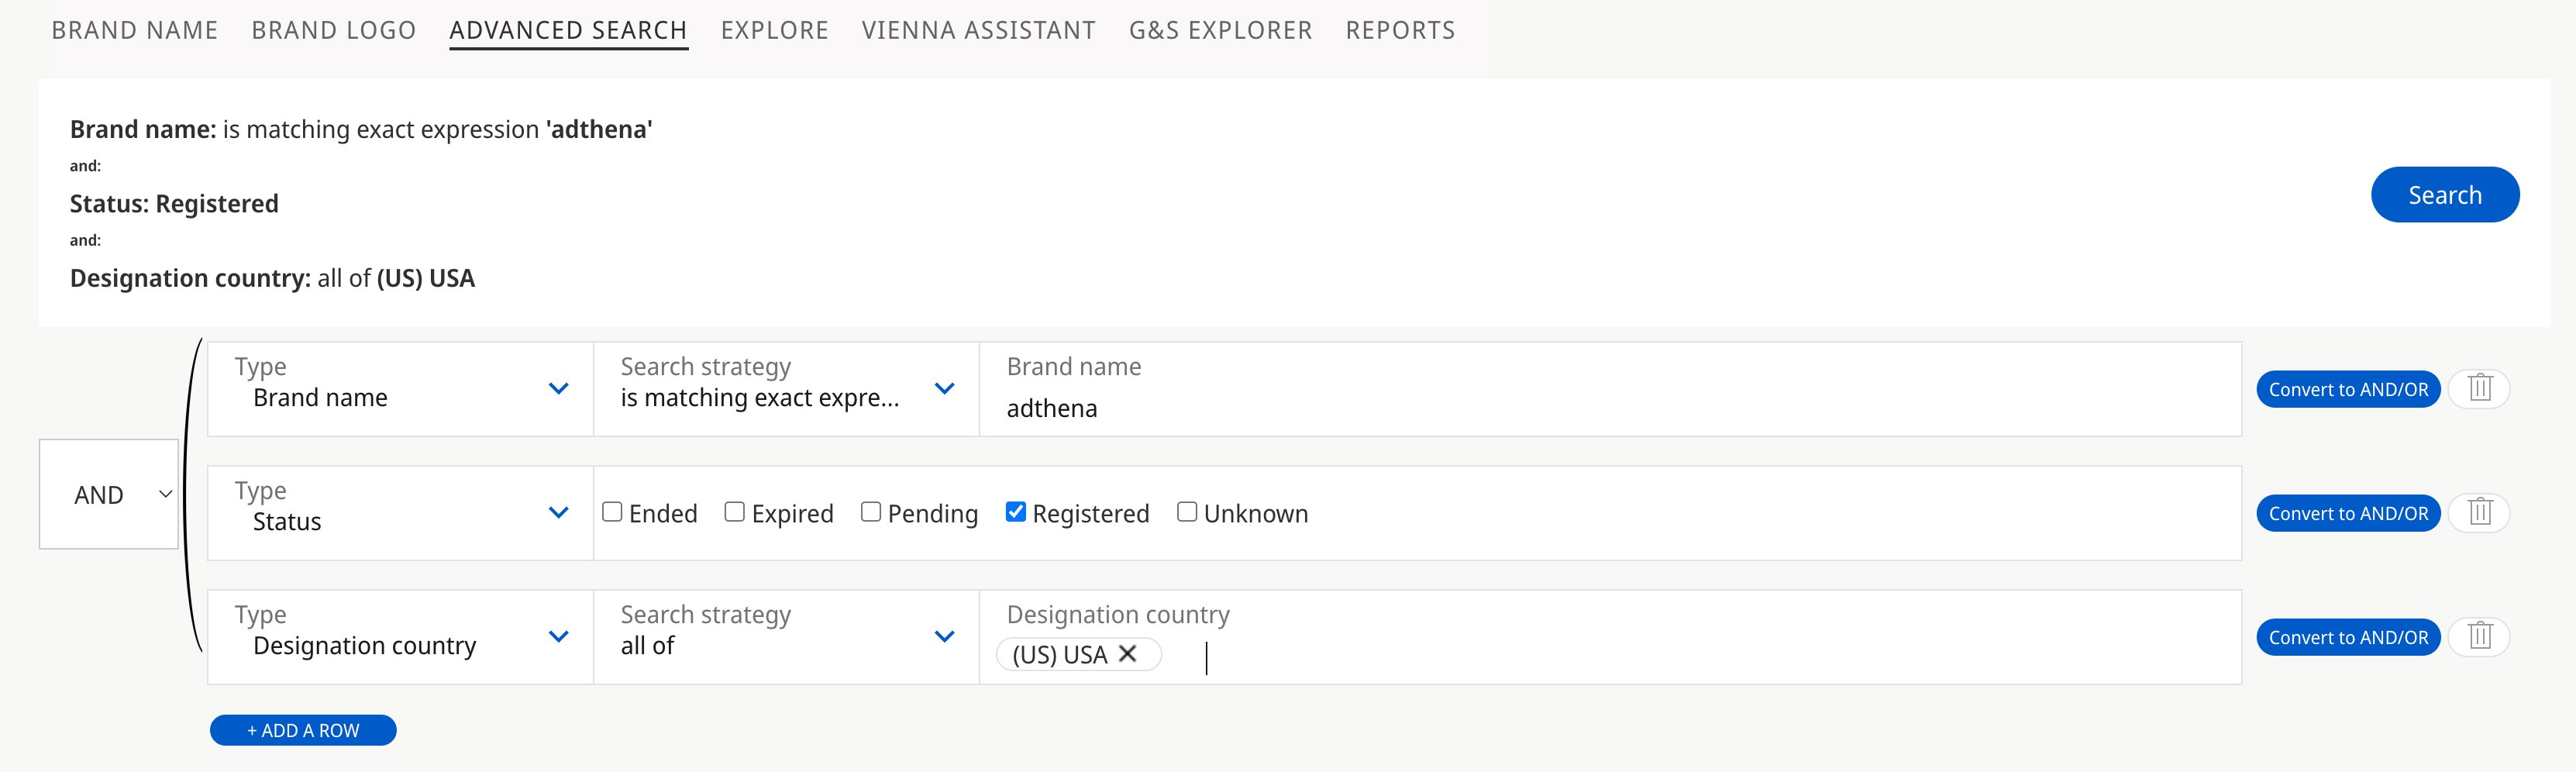Expand the Brand name Type dropdown
The image size is (2576, 772).
pyautogui.click(x=400, y=389)
